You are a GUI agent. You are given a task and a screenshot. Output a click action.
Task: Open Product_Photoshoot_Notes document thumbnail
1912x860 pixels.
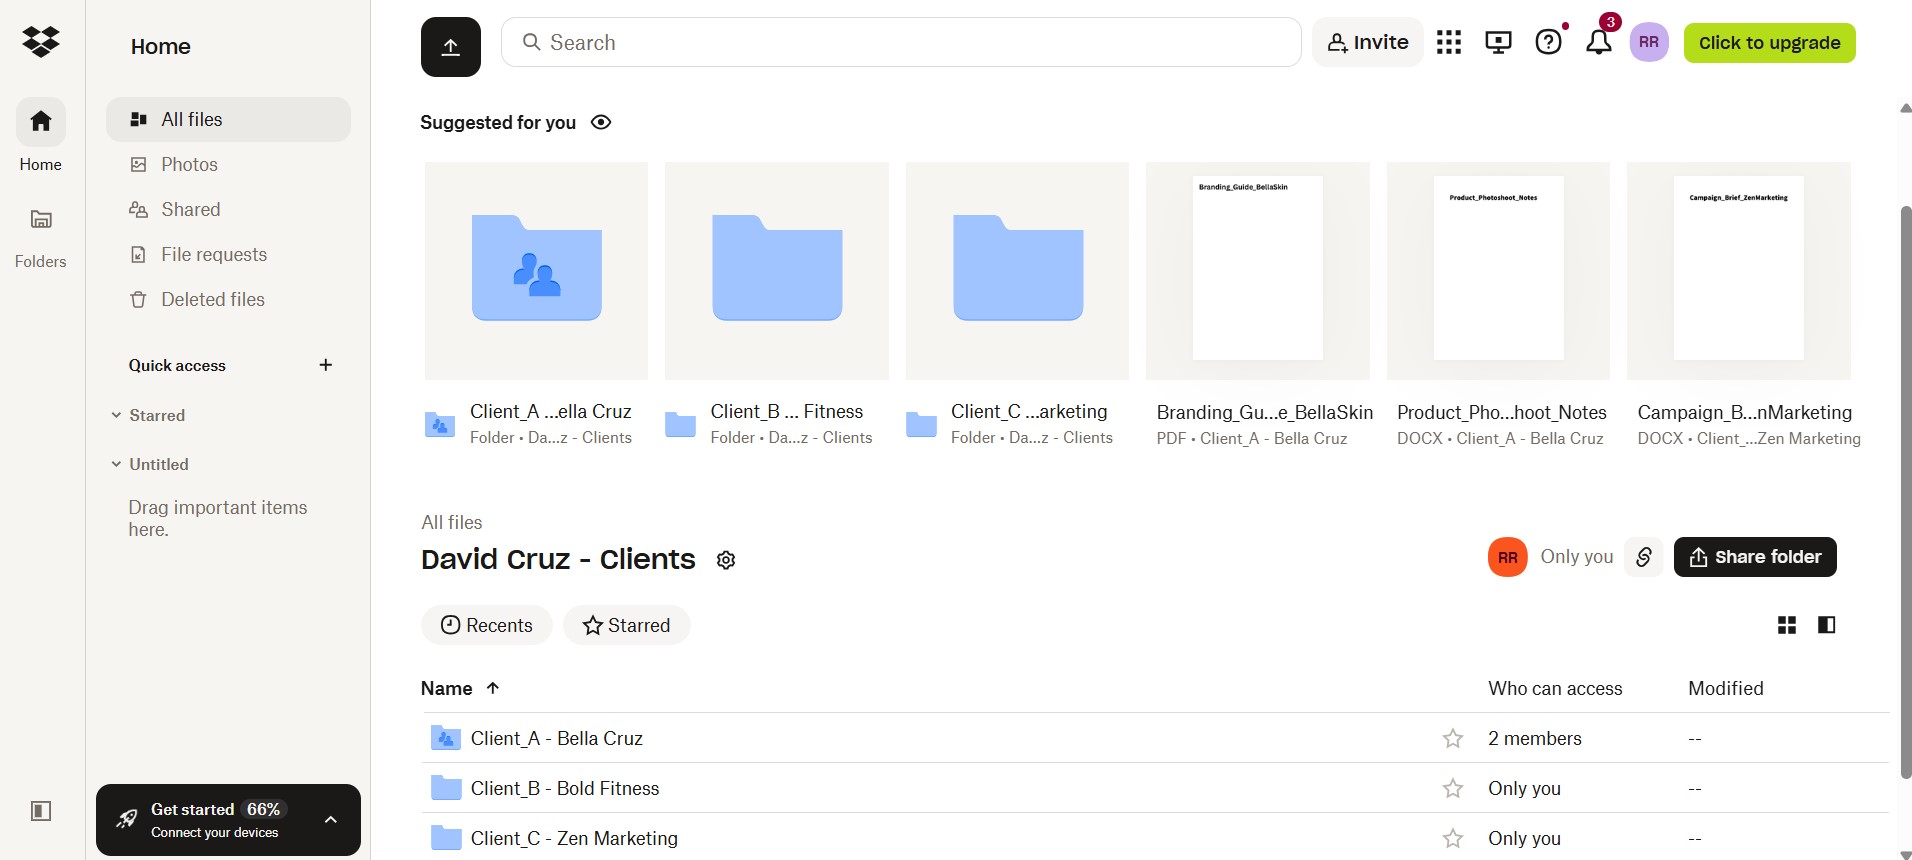click(1498, 271)
